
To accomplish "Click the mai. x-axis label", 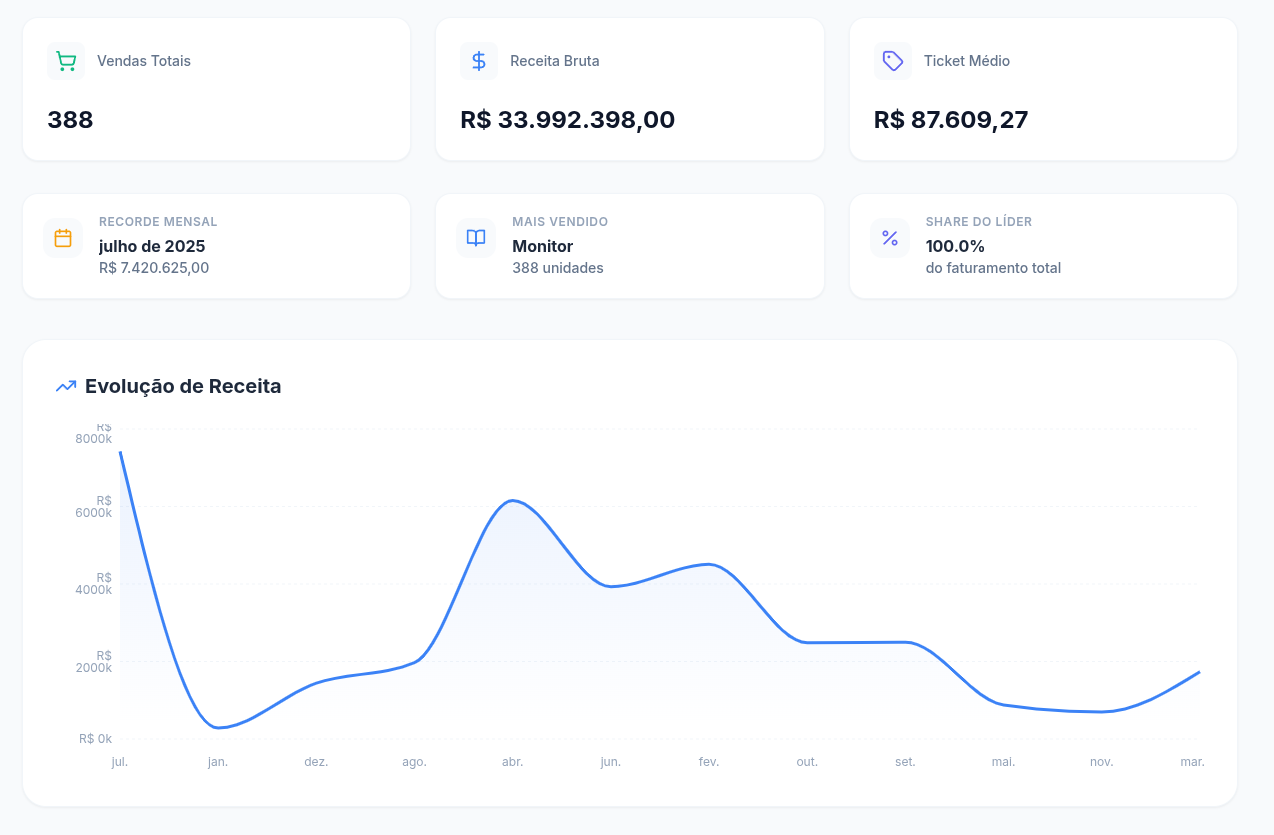I will click(1003, 762).
